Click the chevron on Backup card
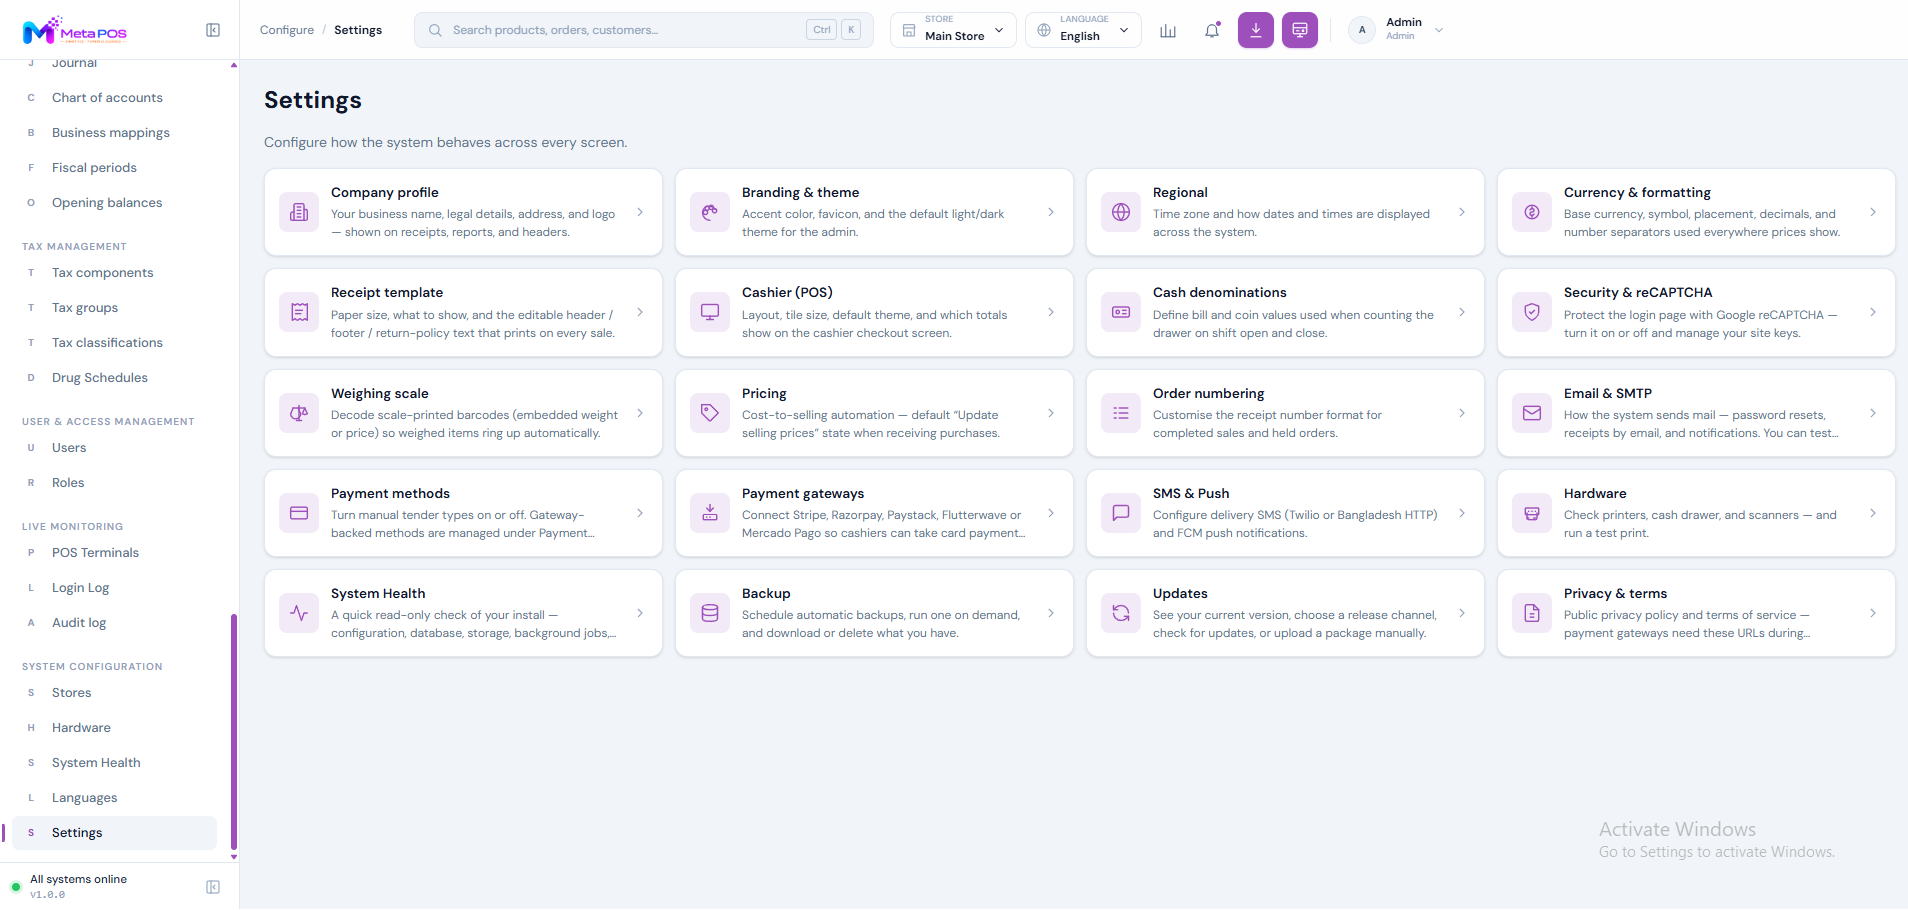1908x910 pixels. click(x=1051, y=613)
